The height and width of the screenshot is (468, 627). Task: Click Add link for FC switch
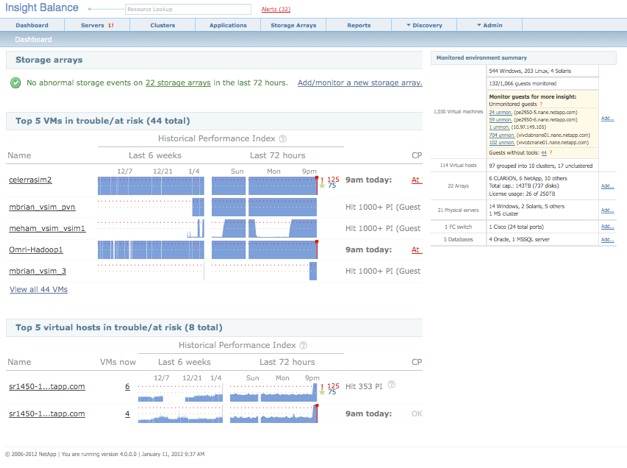pyautogui.click(x=607, y=227)
